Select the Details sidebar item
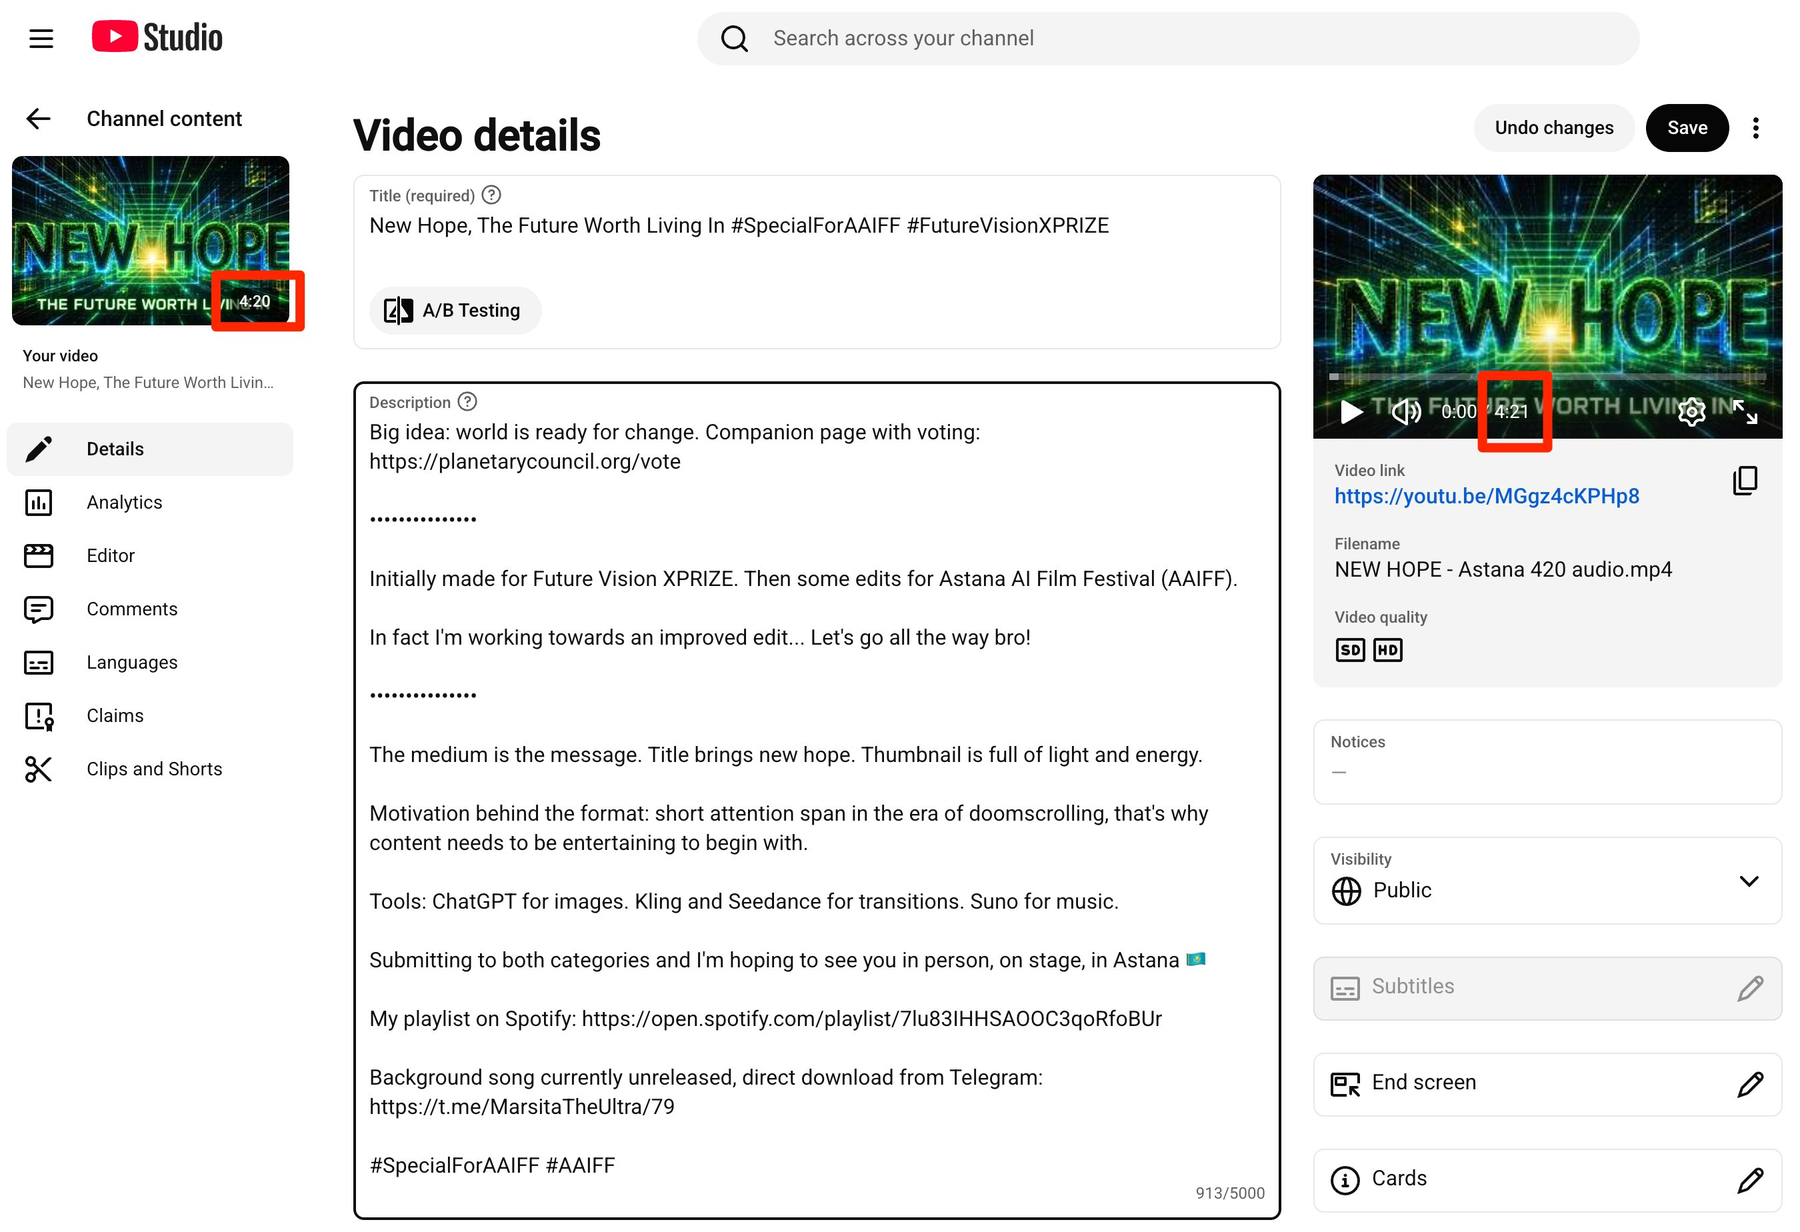 pyautogui.click(x=150, y=449)
